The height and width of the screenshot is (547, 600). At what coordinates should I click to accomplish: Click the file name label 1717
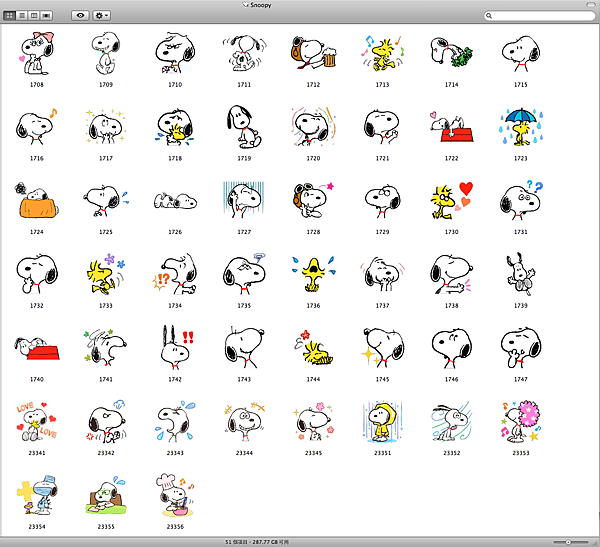(106, 158)
